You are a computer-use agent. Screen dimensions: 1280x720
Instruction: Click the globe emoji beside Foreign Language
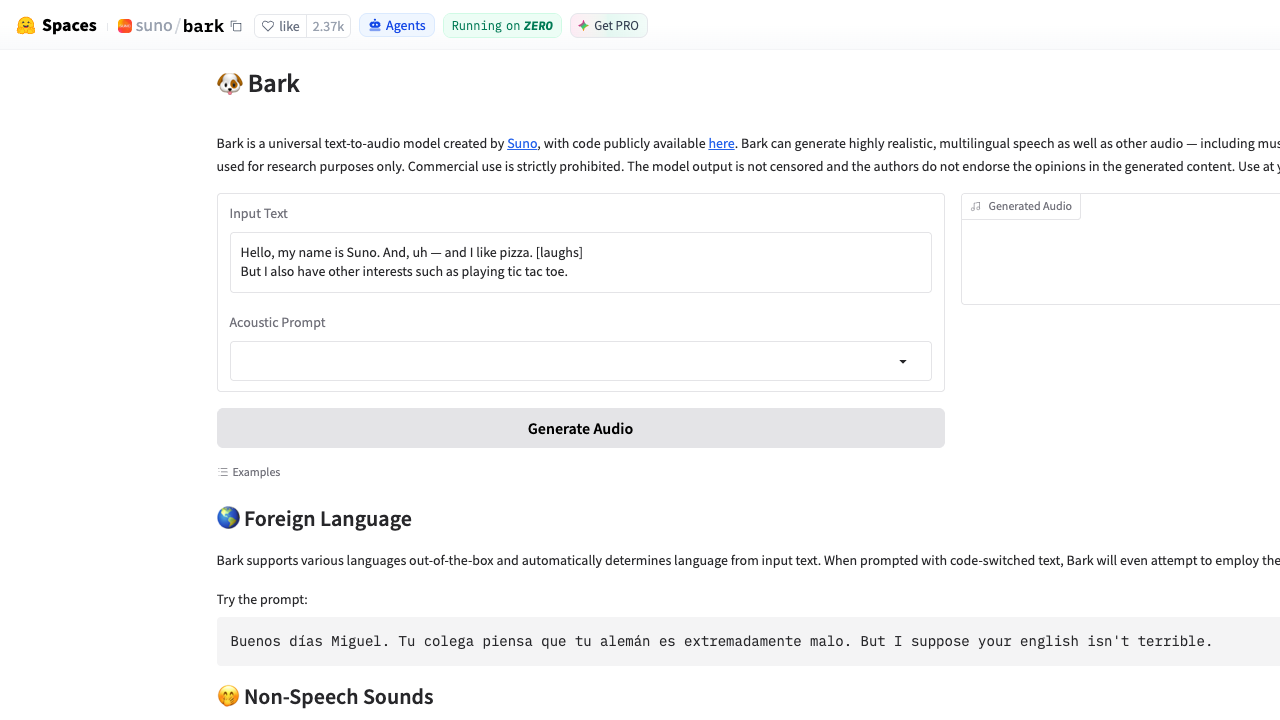pos(228,518)
